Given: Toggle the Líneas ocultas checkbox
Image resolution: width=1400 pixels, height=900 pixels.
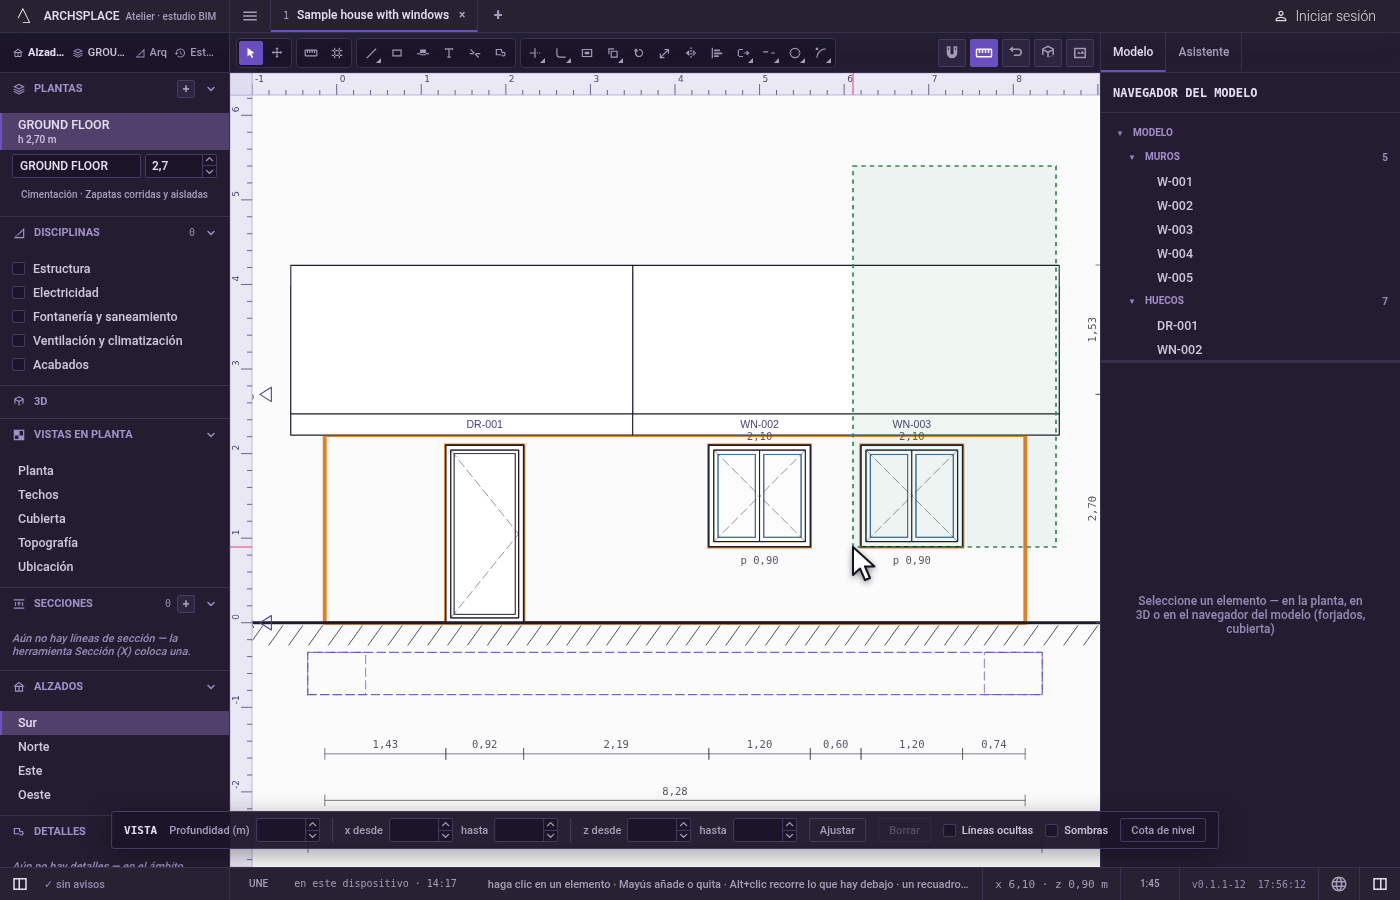Looking at the screenshot, I should [950, 830].
